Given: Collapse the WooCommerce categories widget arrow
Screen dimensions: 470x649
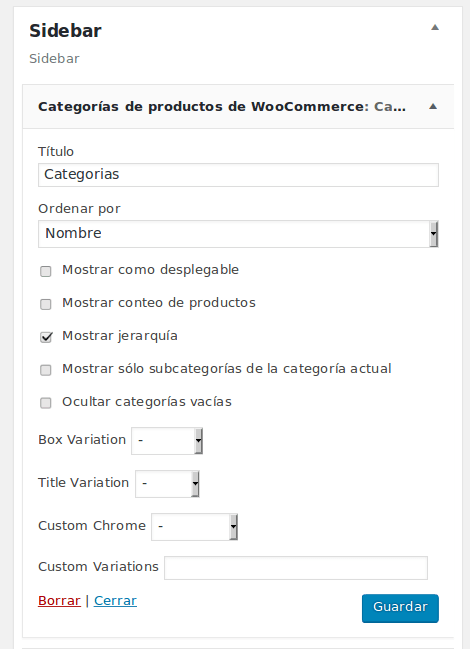Looking at the screenshot, I should pos(433,106).
